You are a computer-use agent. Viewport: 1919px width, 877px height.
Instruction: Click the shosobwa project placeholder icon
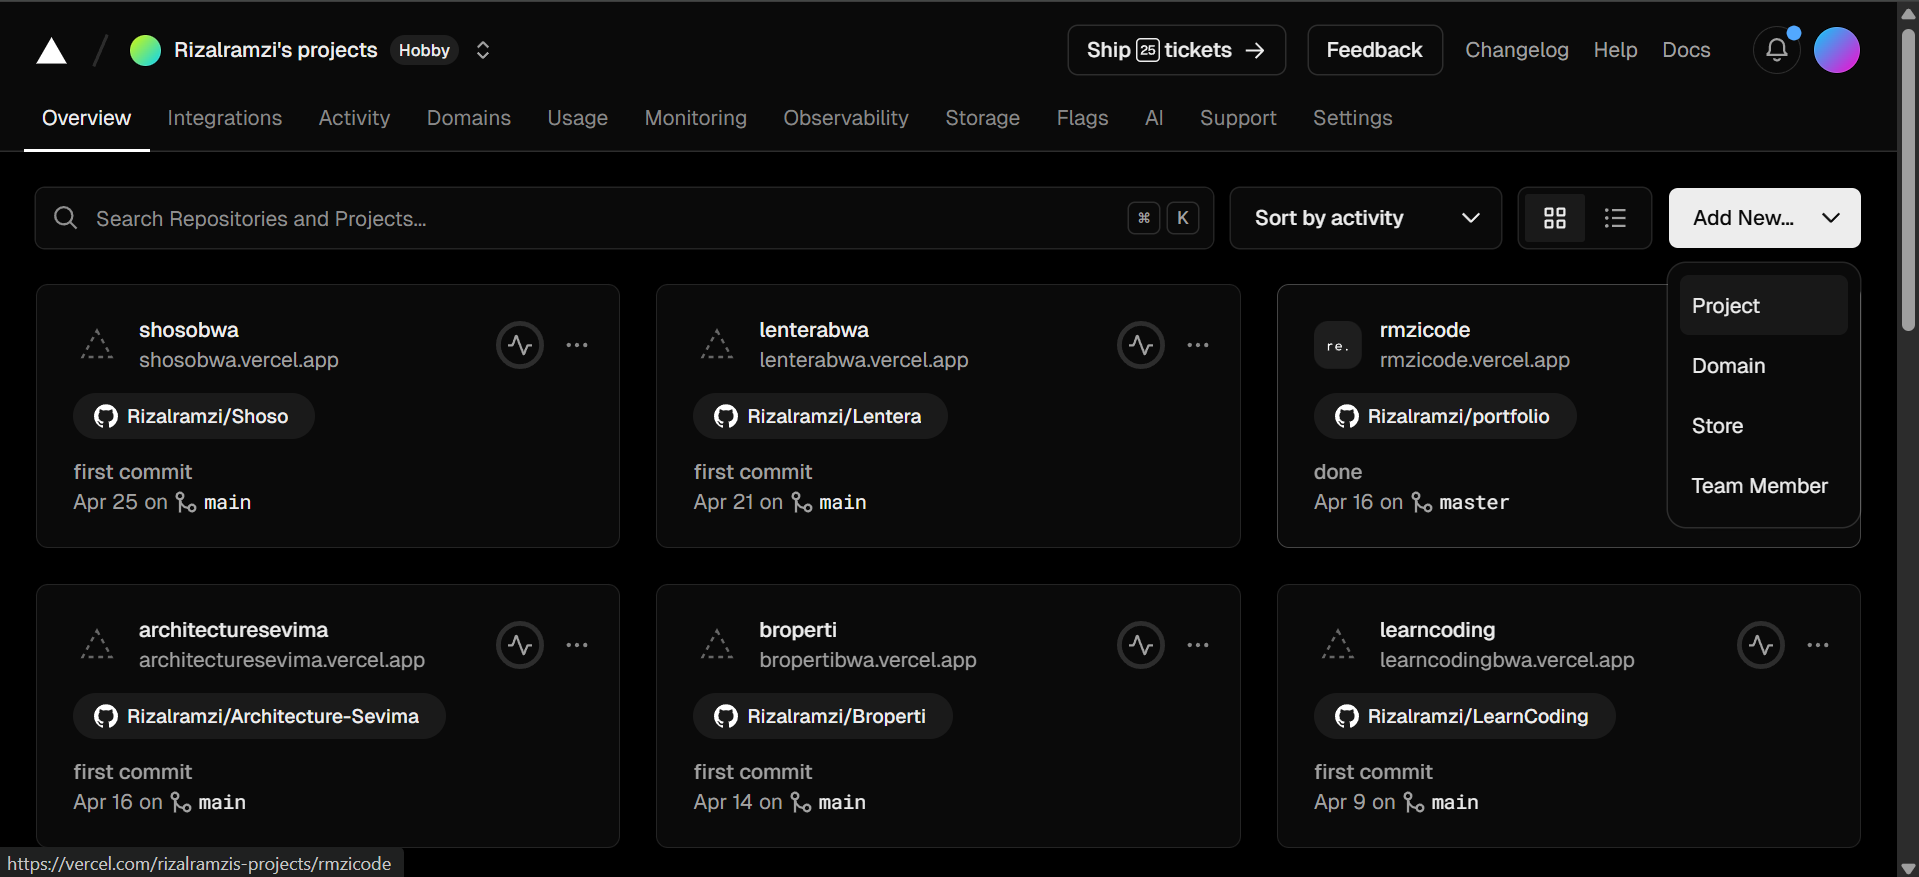97,345
